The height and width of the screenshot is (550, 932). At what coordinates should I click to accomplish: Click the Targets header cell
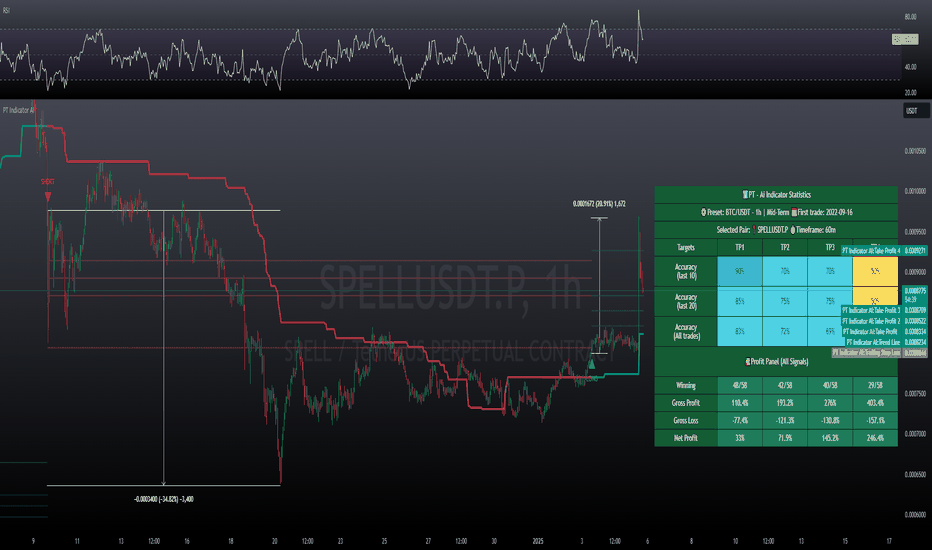click(686, 247)
